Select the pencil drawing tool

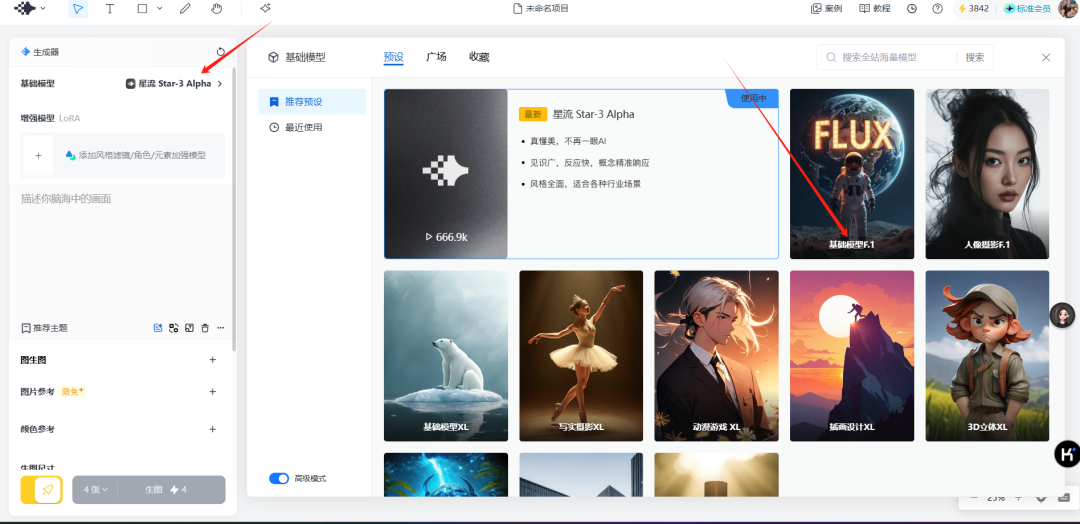coord(185,9)
